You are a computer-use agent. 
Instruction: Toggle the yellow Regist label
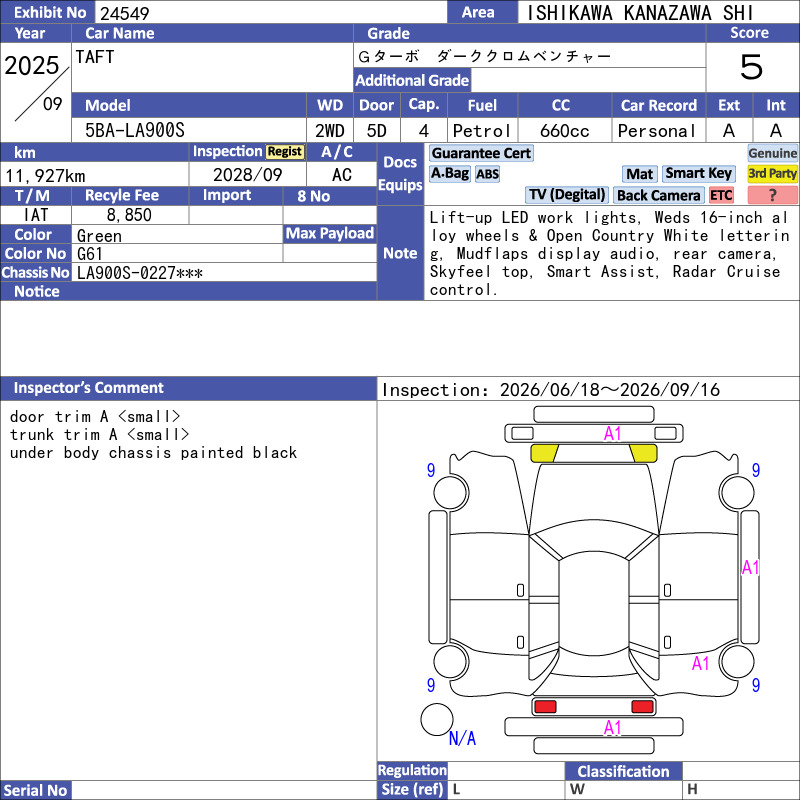[285, 152]
